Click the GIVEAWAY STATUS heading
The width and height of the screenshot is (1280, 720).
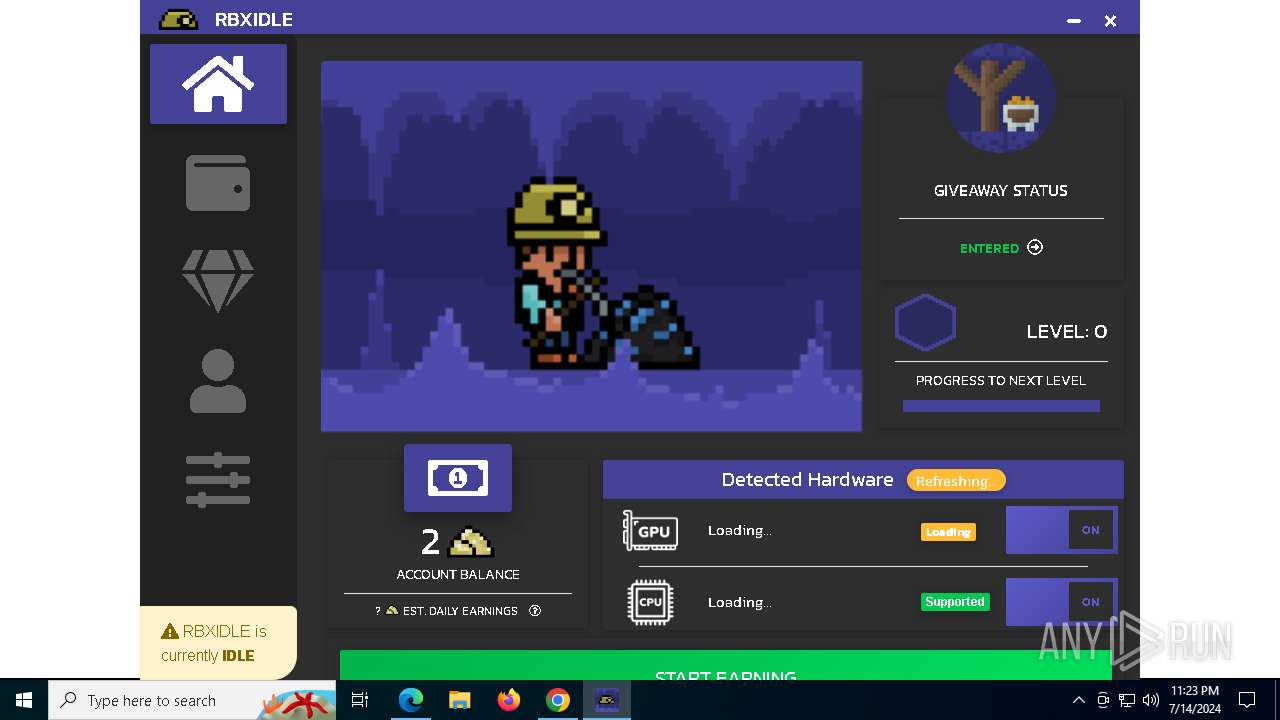coord(1001,190)
